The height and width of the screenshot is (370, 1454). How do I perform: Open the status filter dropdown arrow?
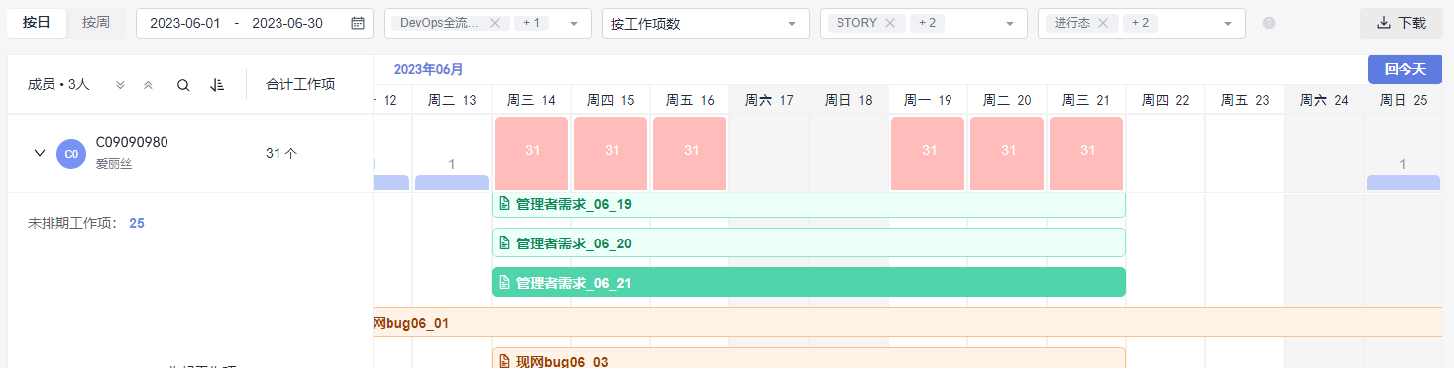pyautogui.click(x=1227, y=24)
